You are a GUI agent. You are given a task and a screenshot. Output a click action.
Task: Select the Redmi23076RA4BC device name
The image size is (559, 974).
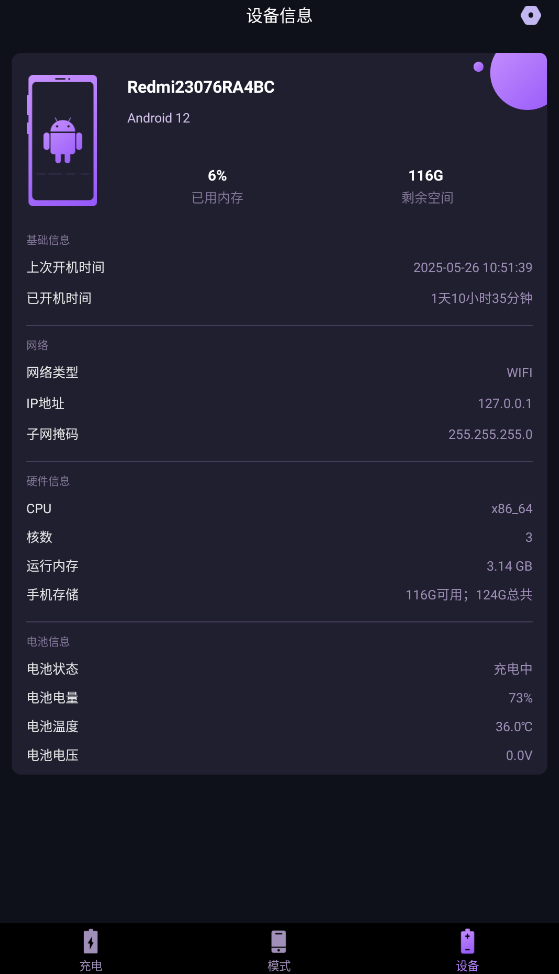[x=201, y=88]
